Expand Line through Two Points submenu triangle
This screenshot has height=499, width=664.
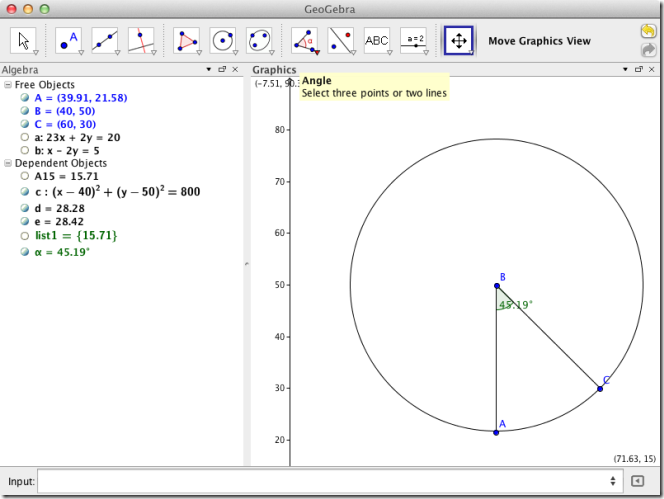118,53
